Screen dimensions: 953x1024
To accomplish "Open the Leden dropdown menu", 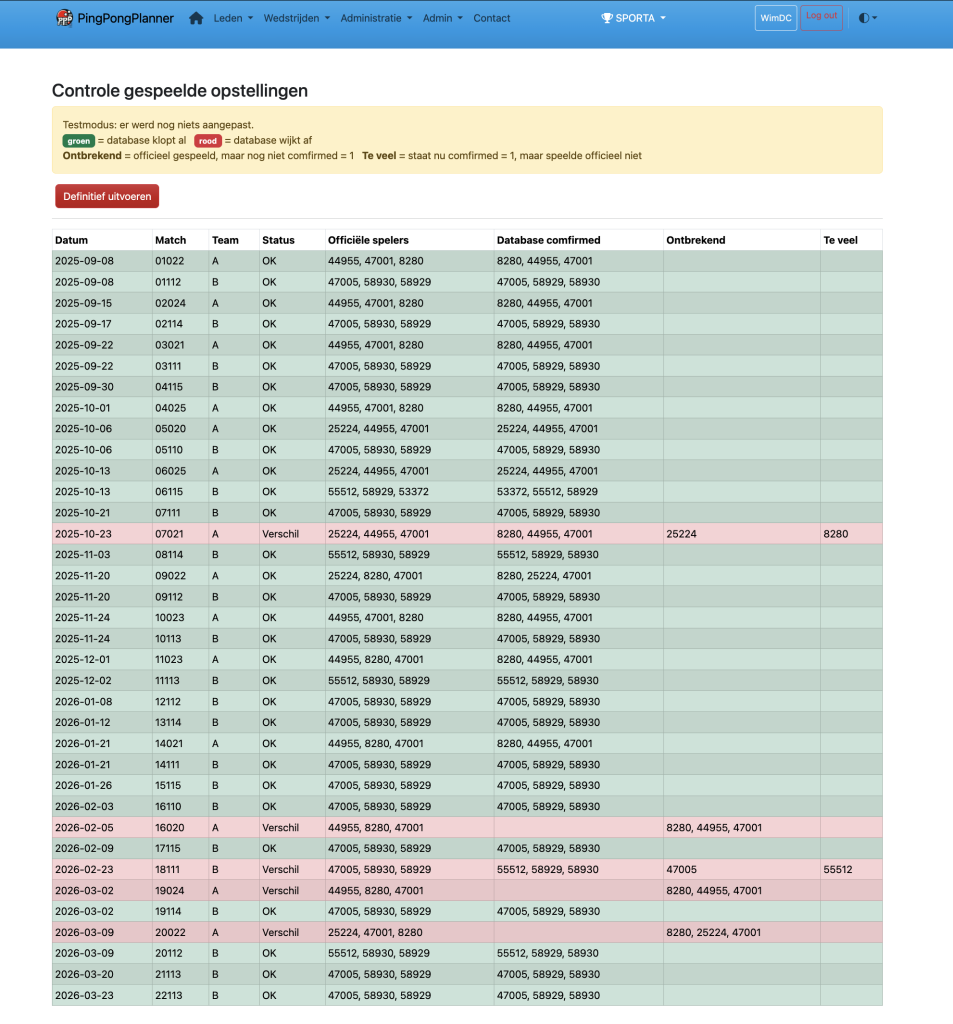I will pos(233,18).
